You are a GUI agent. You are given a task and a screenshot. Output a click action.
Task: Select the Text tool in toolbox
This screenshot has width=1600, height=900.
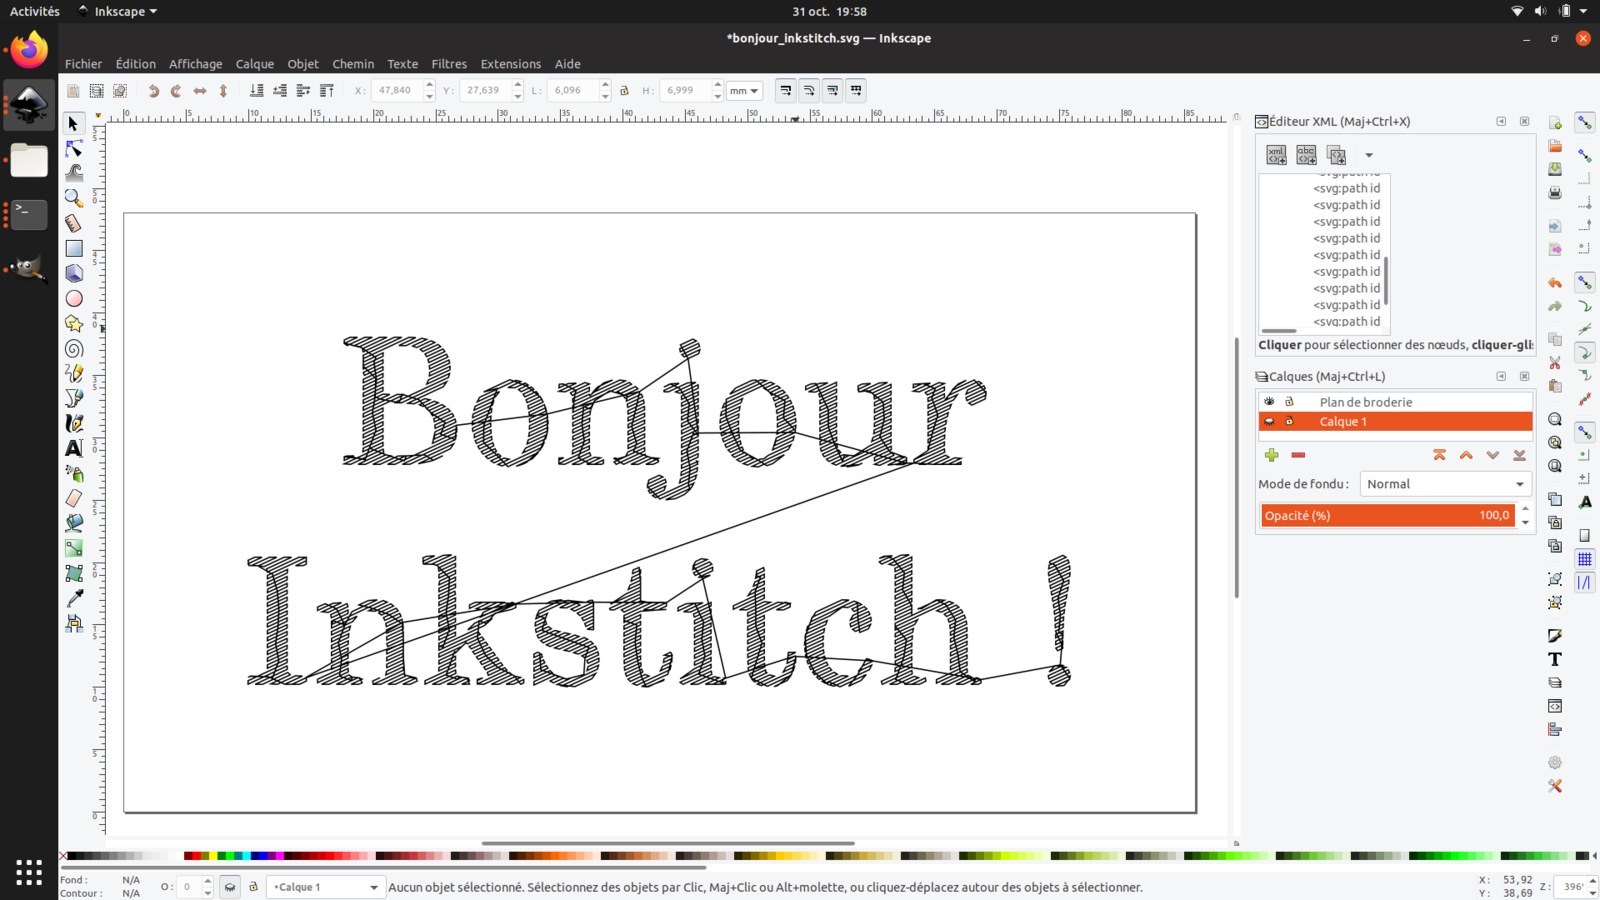tap(74, 449)
